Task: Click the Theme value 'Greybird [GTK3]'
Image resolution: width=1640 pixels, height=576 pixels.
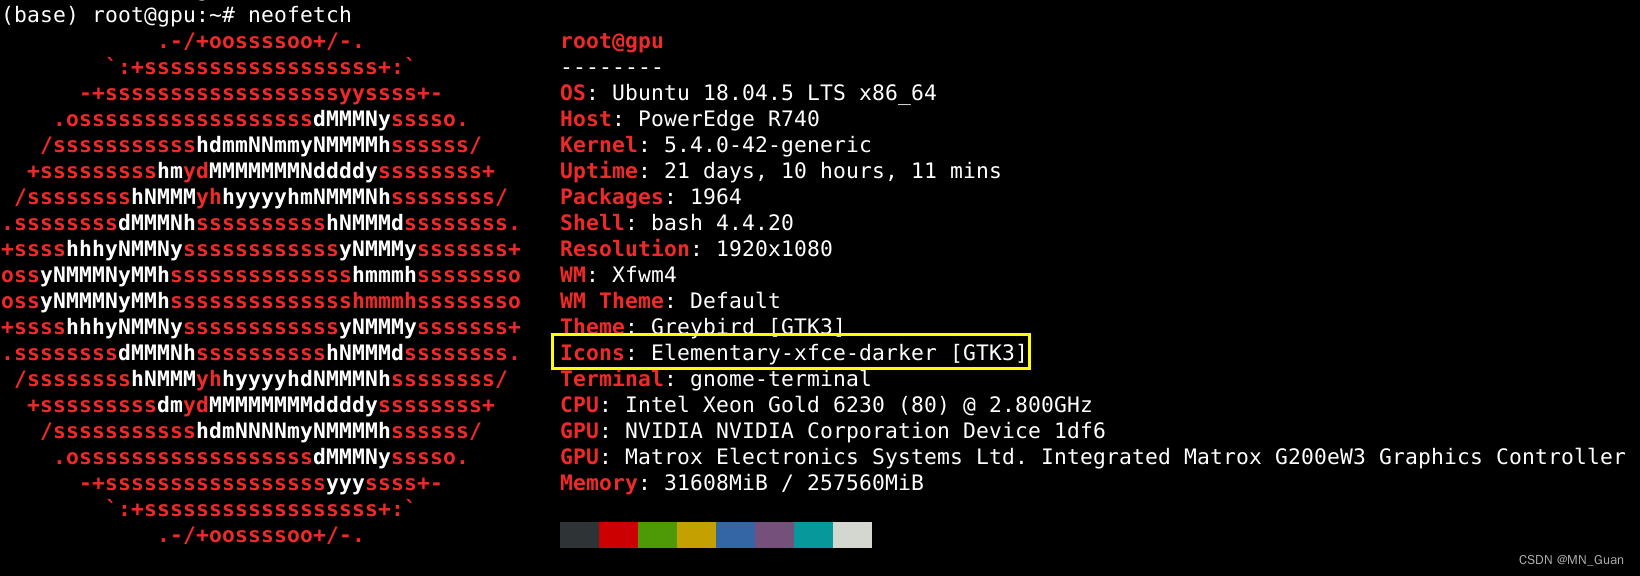Action: pyautogui.click(x=748, y=327)
